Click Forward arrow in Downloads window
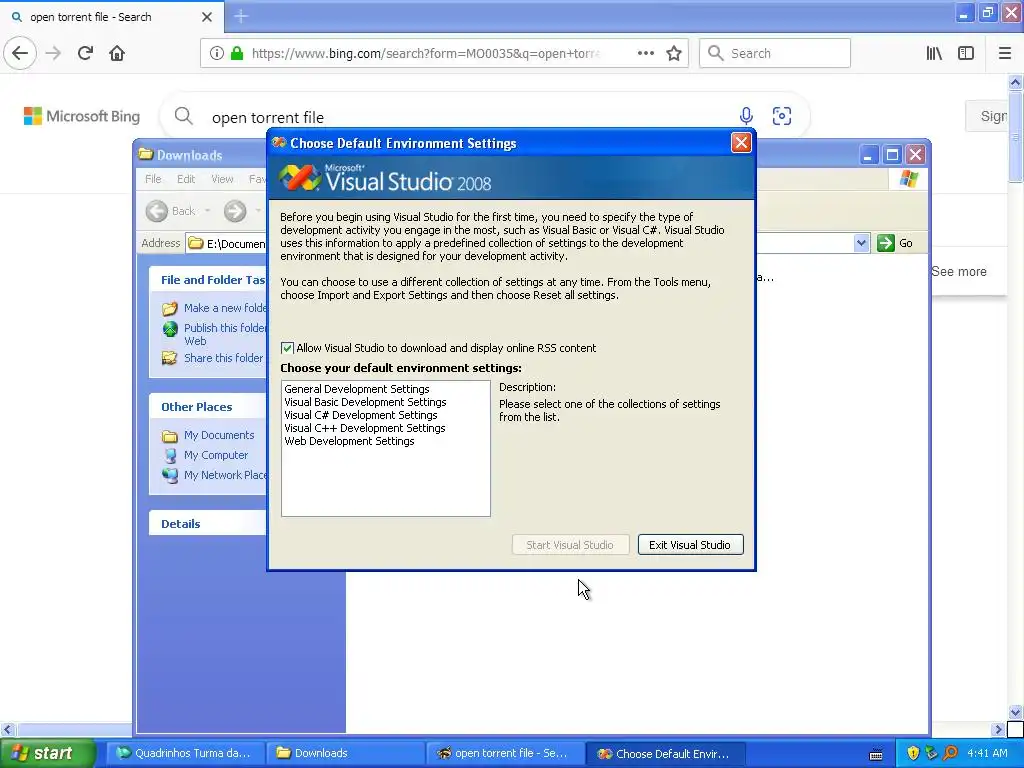Image resolution: width=1024 pixels, height=768 pixels. [235, 211]
